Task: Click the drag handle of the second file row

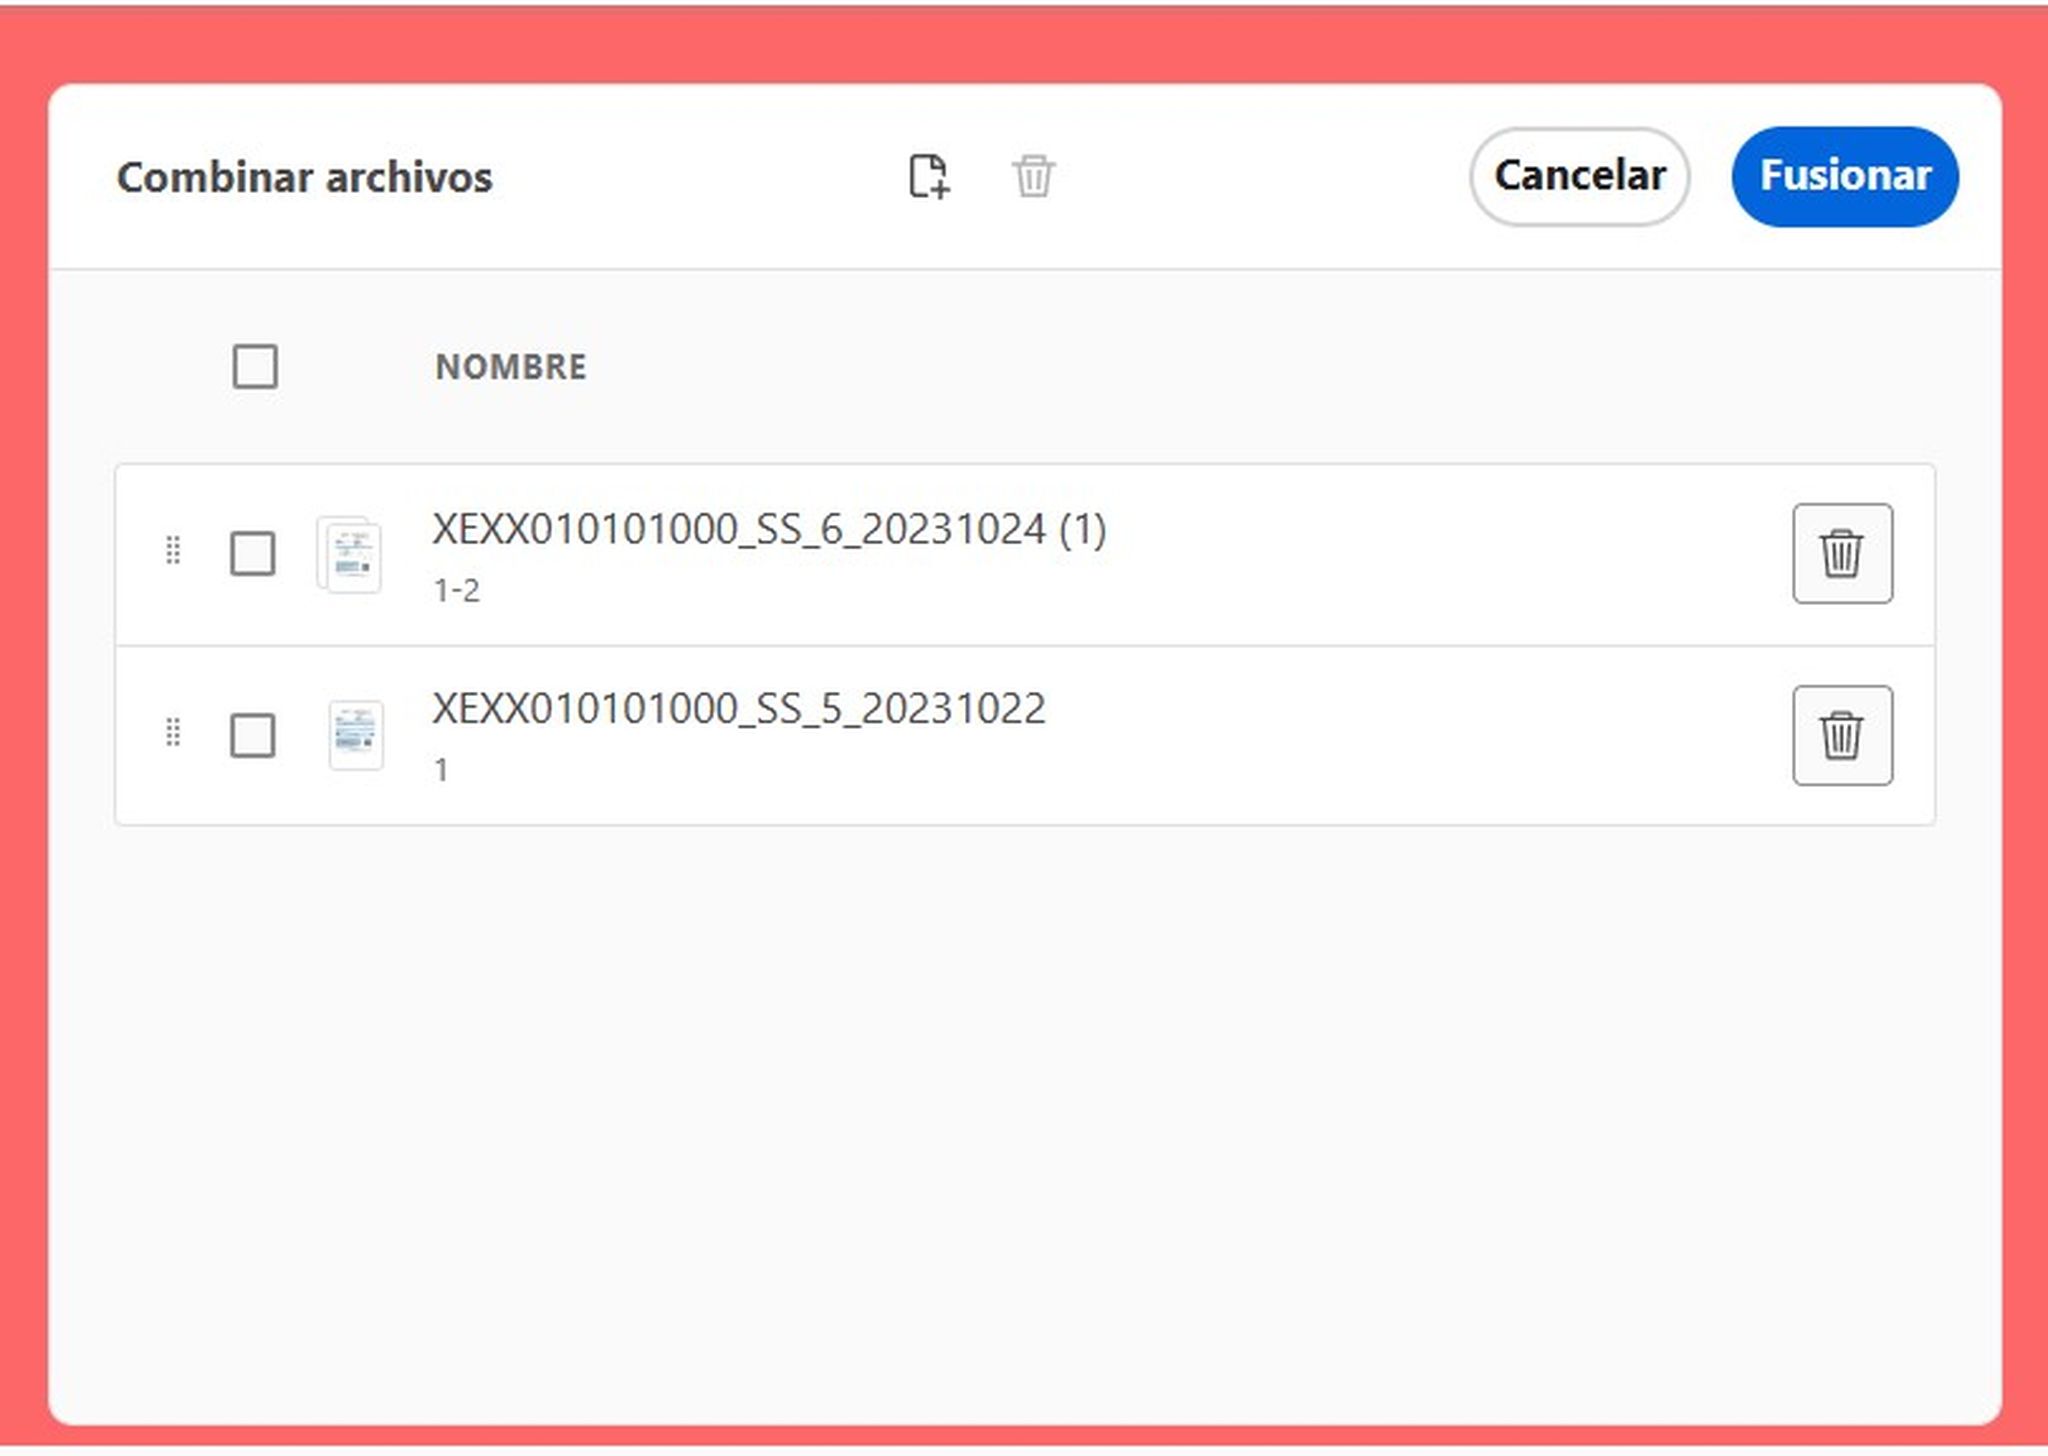Action: tap(172, 733)
